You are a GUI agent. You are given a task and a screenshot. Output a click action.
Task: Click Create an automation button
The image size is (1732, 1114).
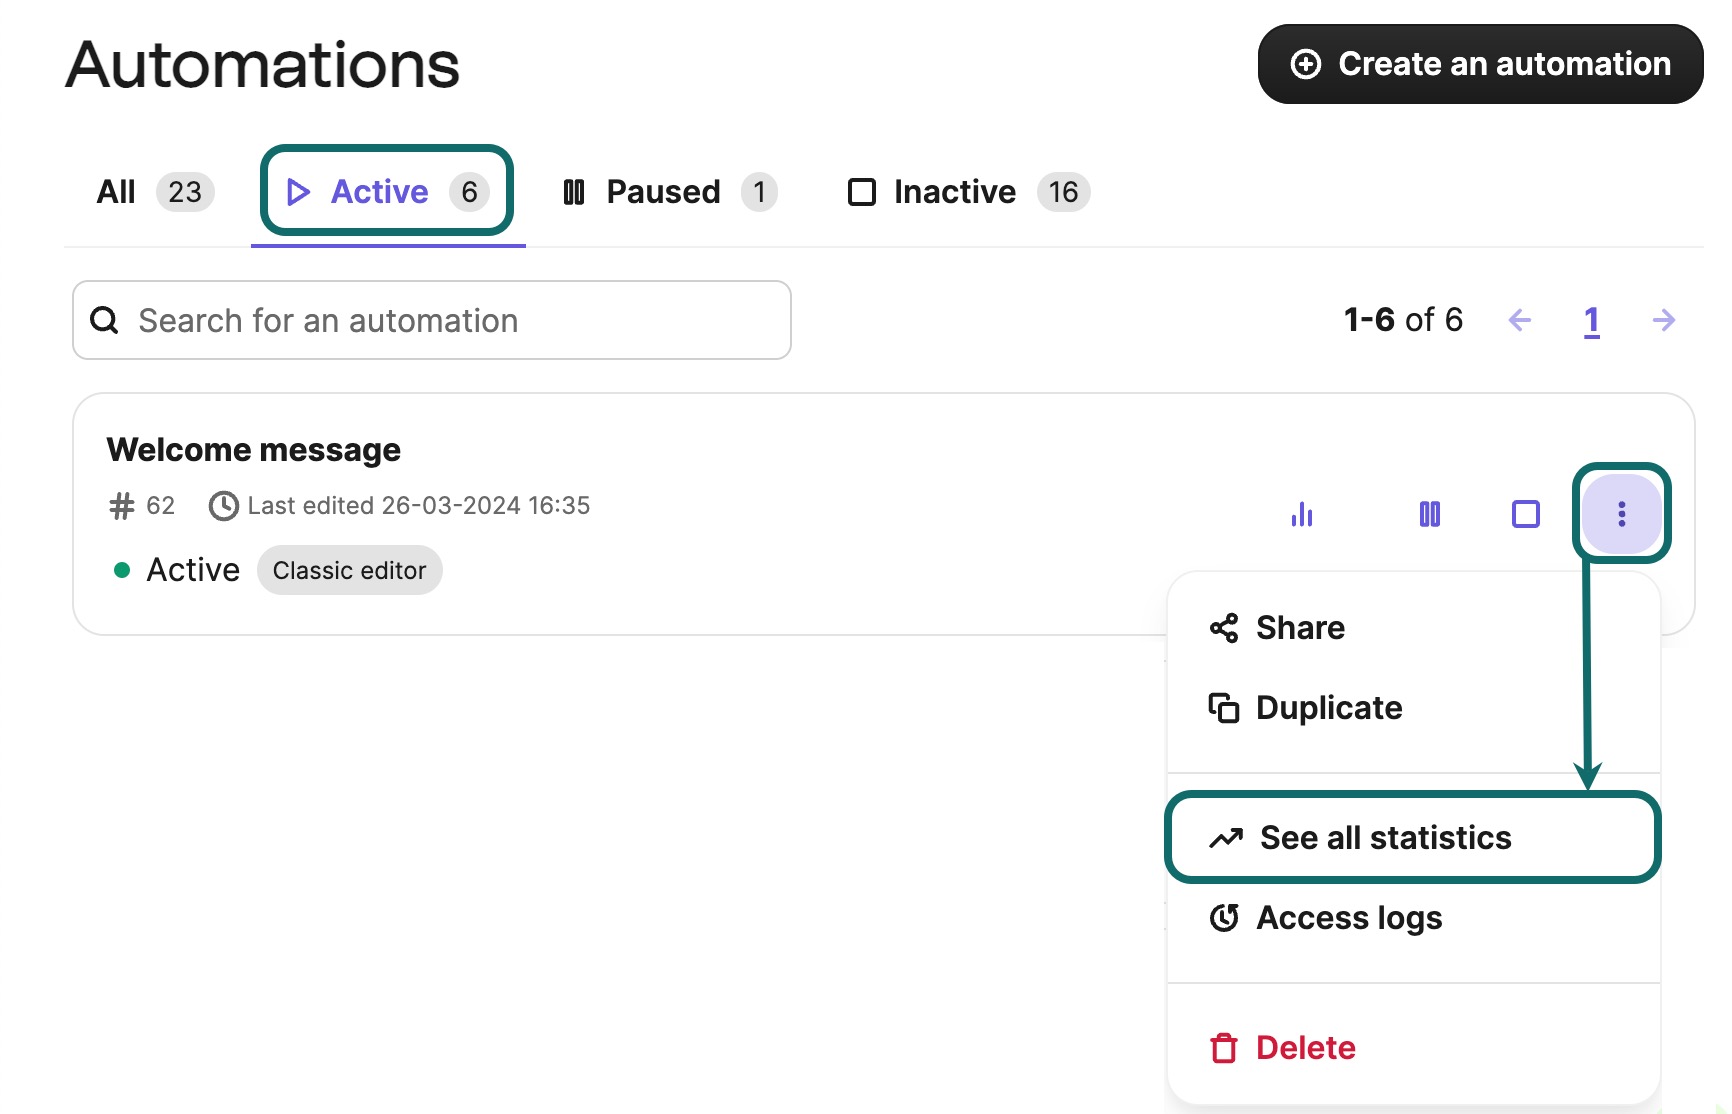pyautogui.click(x=1480, y=64)
